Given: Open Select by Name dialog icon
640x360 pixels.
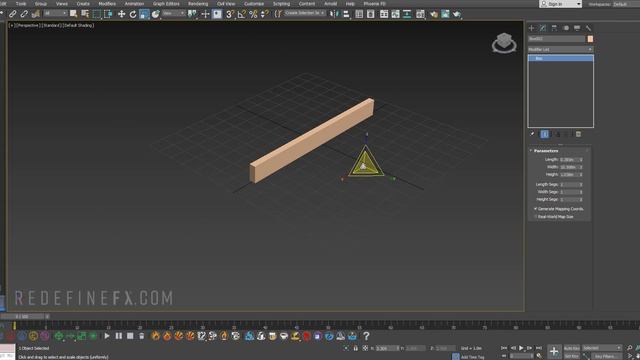Looking at the screenshot, I should [85, 14].
